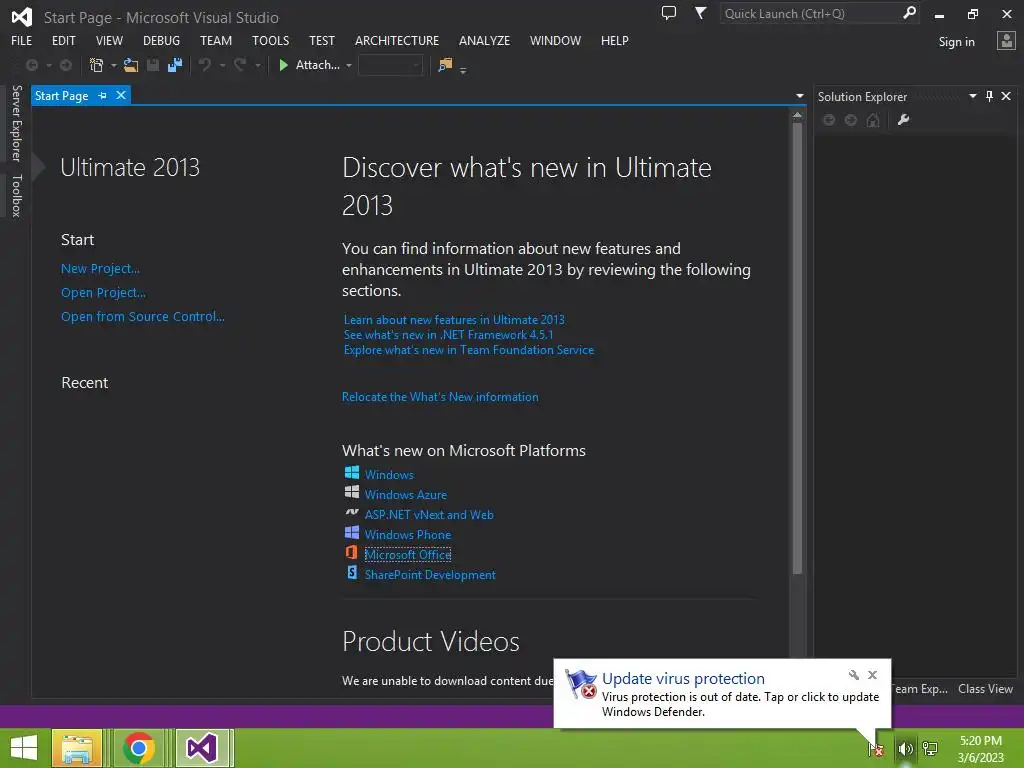Open the ANALYZE menu

coord(485,40)
